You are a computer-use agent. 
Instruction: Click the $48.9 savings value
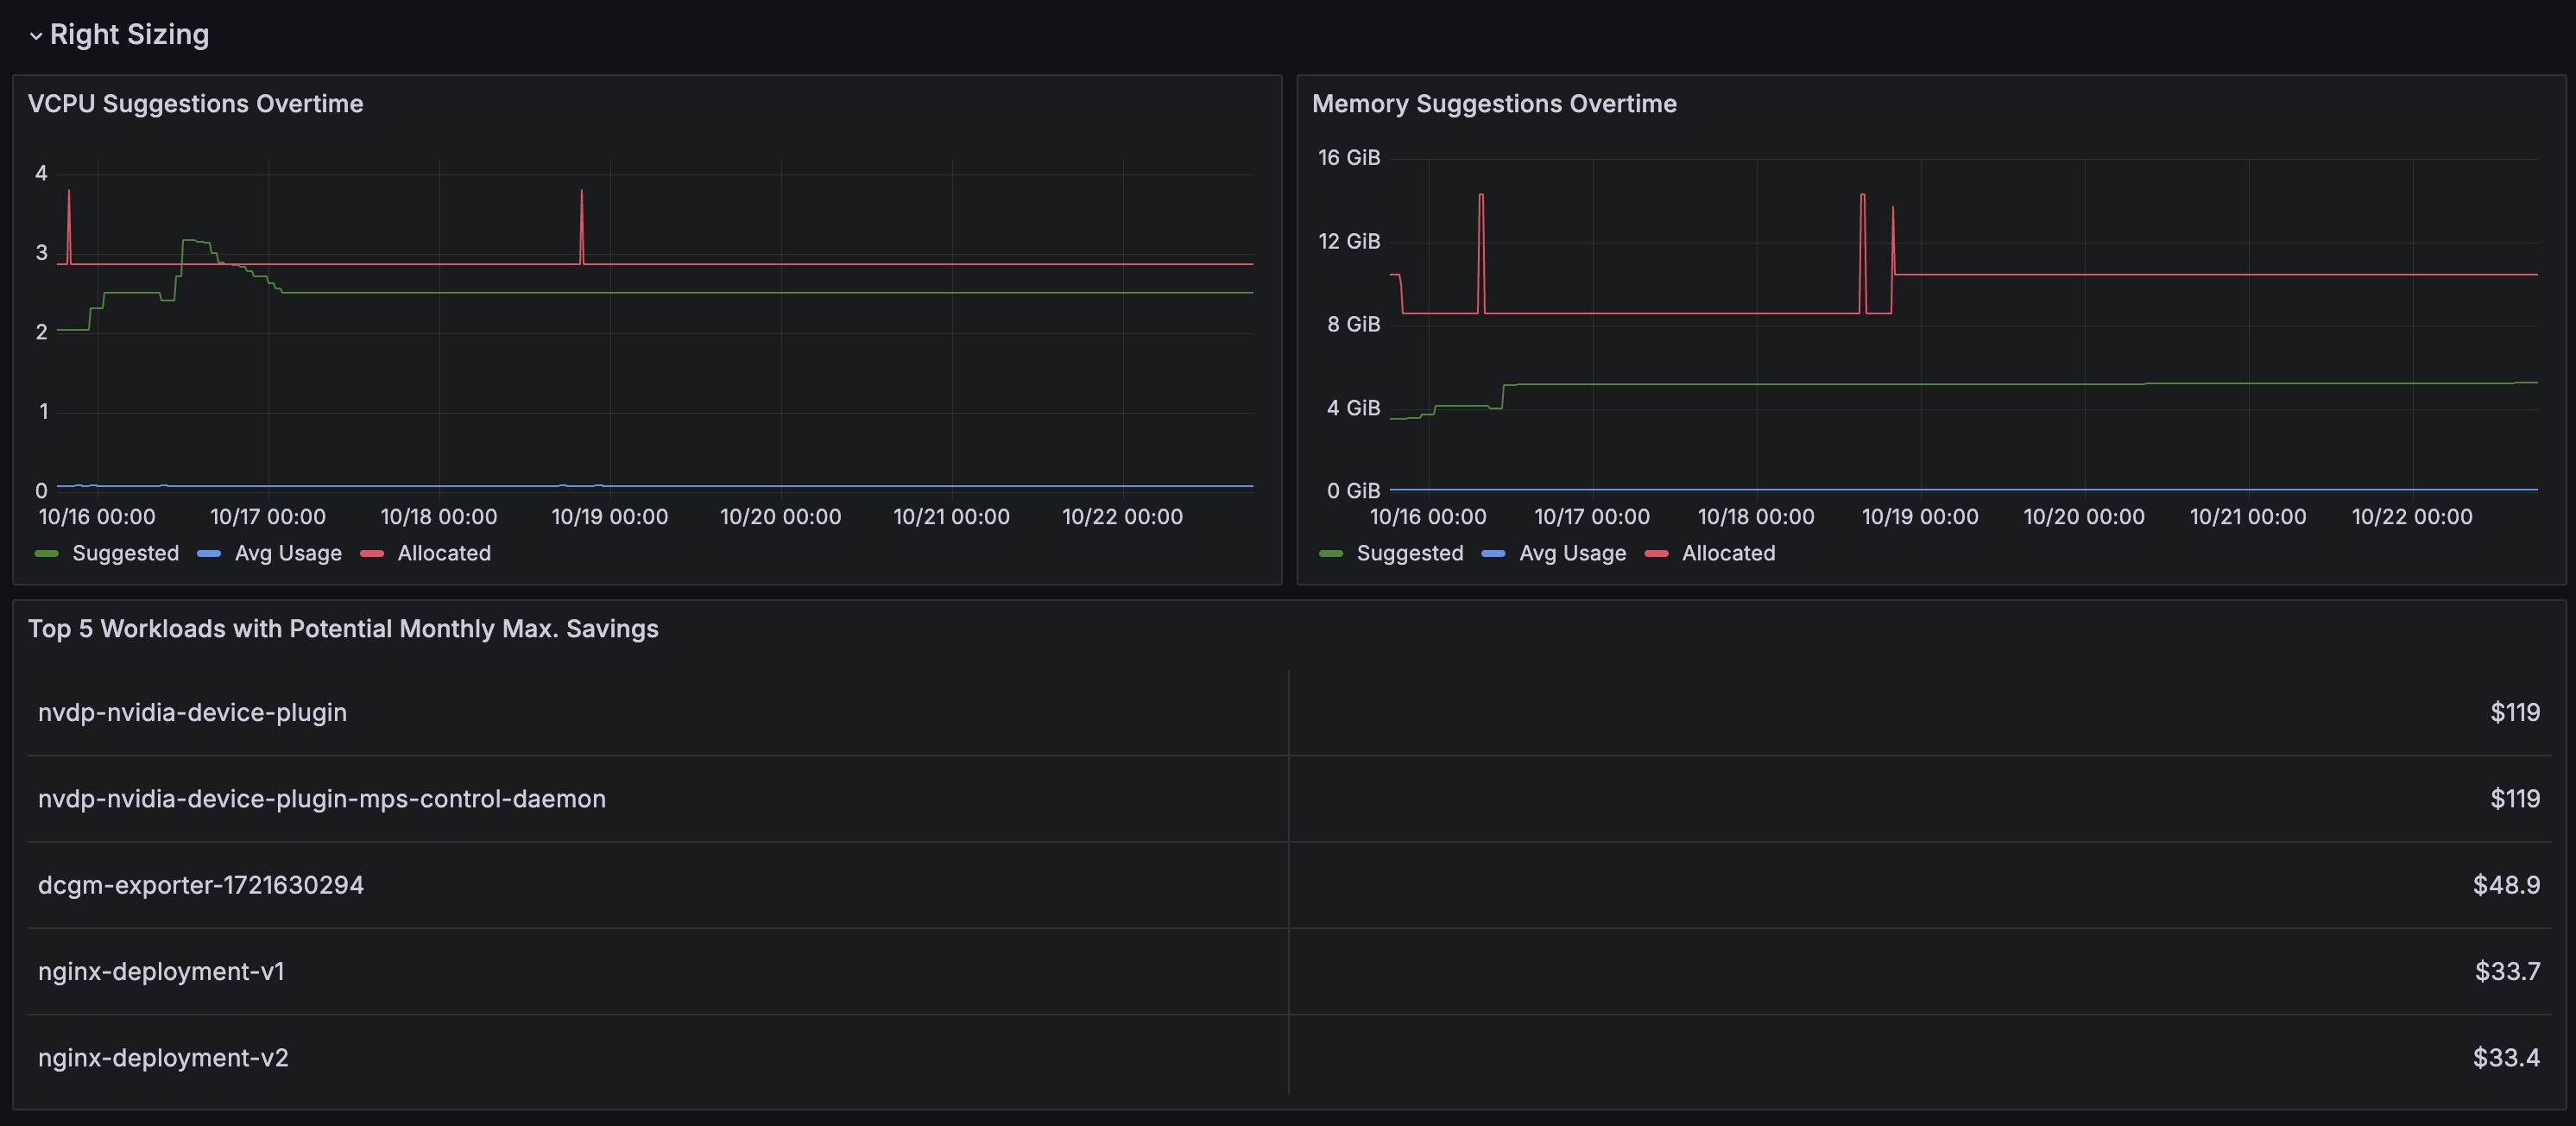tap(2506, 885)
